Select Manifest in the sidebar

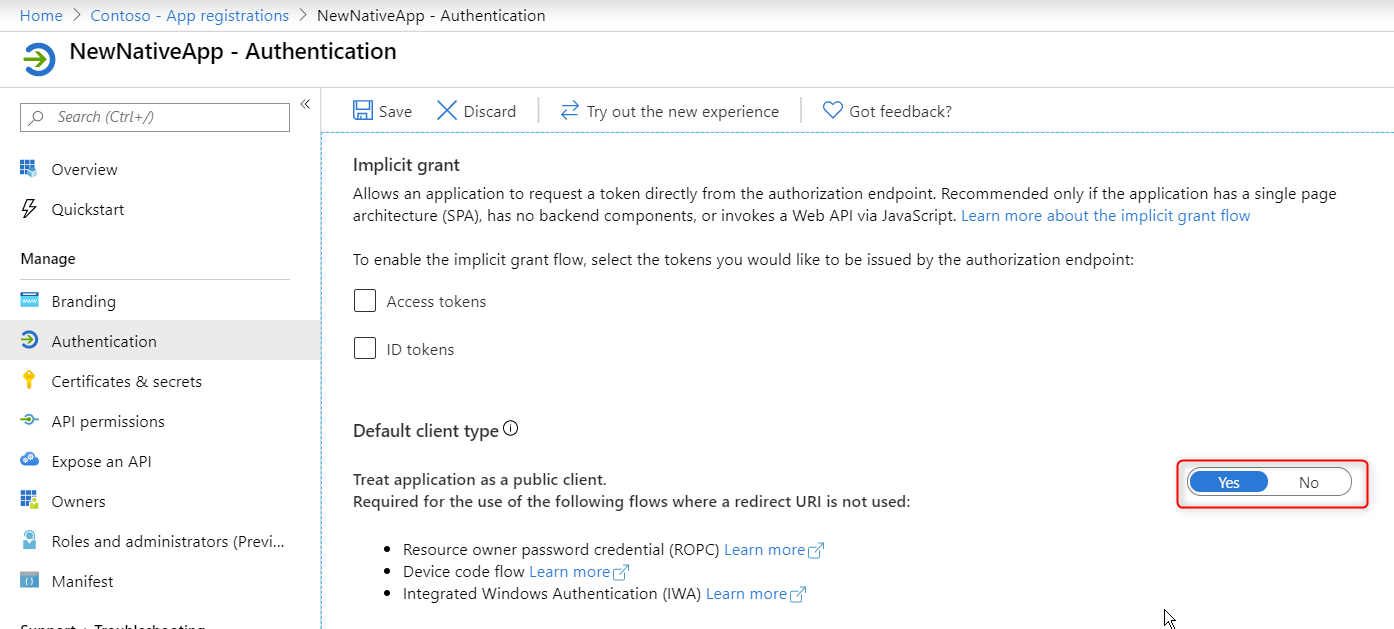tap(82, 581)
